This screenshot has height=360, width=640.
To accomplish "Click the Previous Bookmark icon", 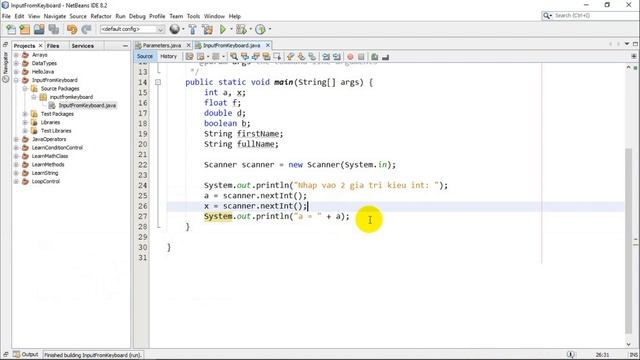I will coord(291,57).
